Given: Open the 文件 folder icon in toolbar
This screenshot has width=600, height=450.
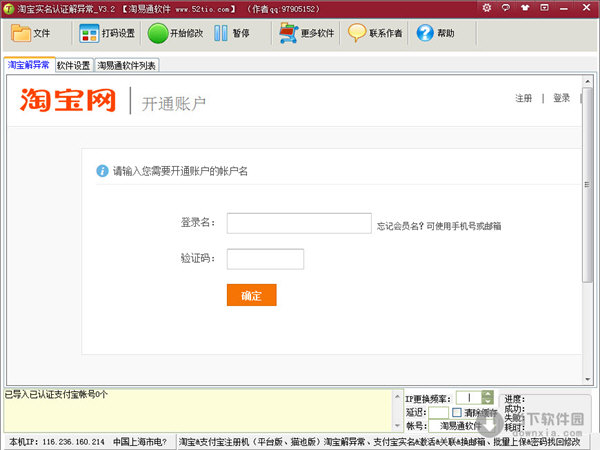Looking at the screenshot, I should [x=21, y=33].
